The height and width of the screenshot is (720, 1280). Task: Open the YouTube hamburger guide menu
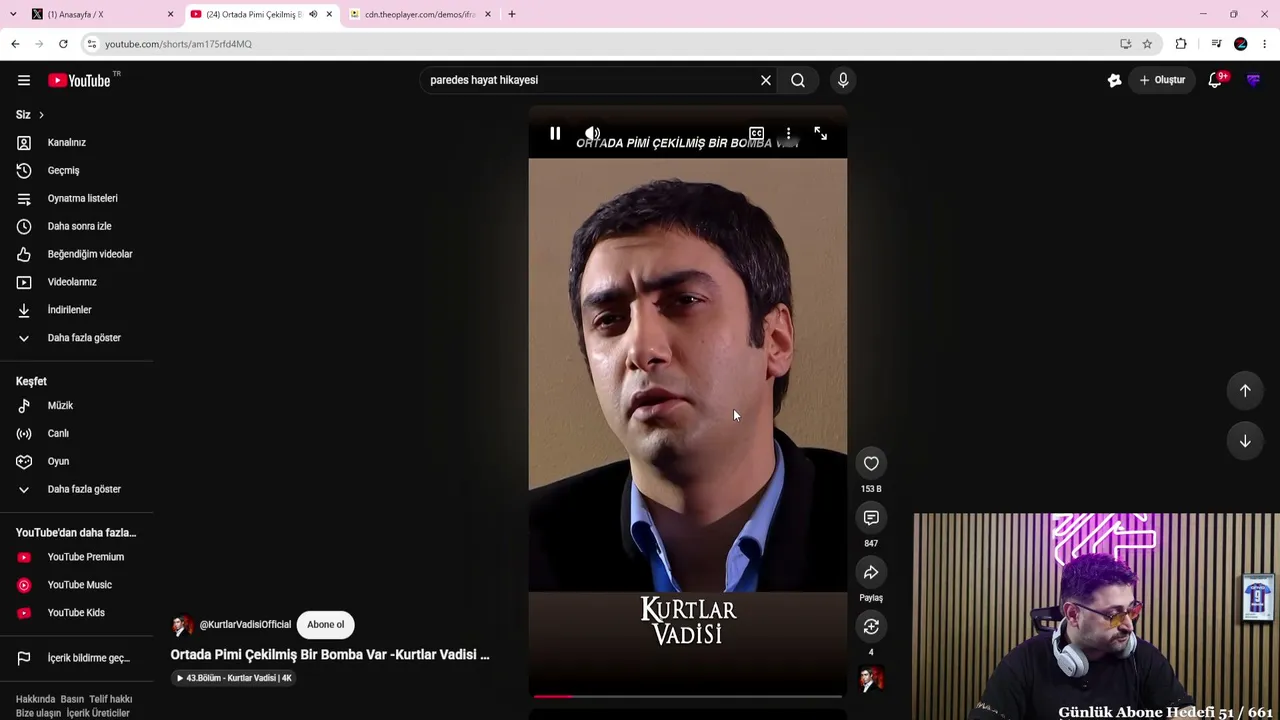24,80
